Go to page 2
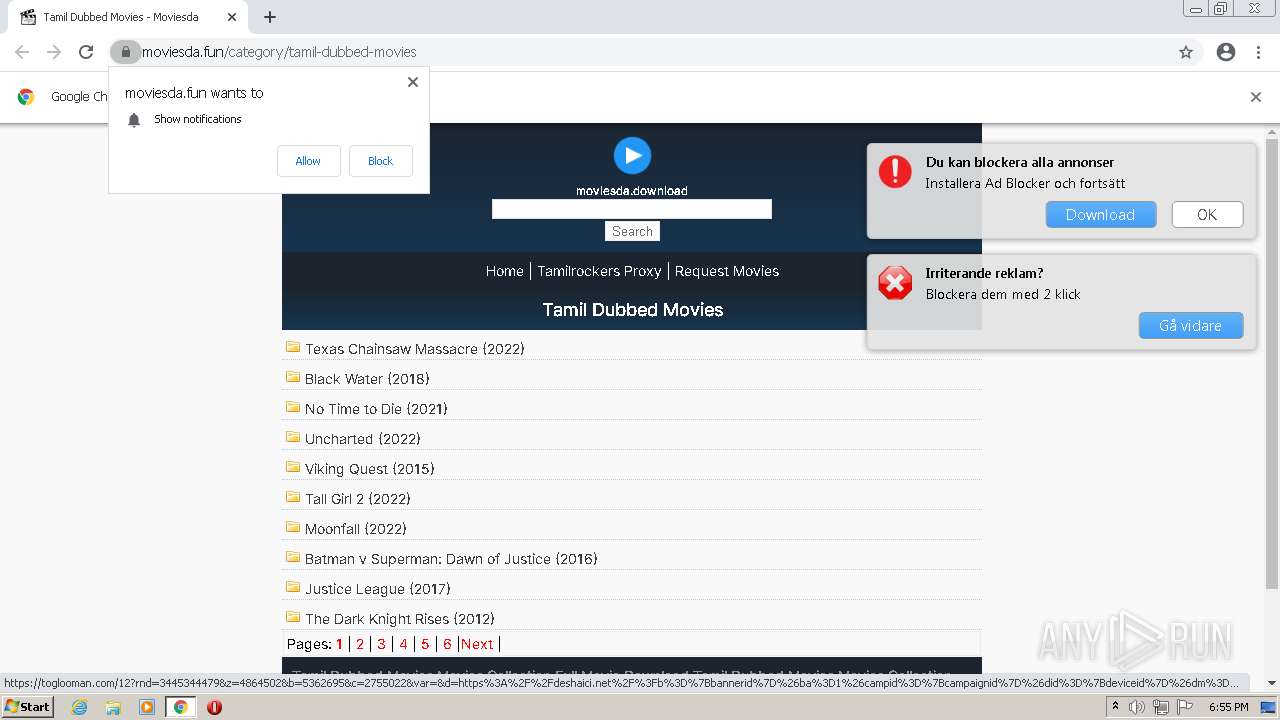The image size is (1280, 720). pos(360,644)
